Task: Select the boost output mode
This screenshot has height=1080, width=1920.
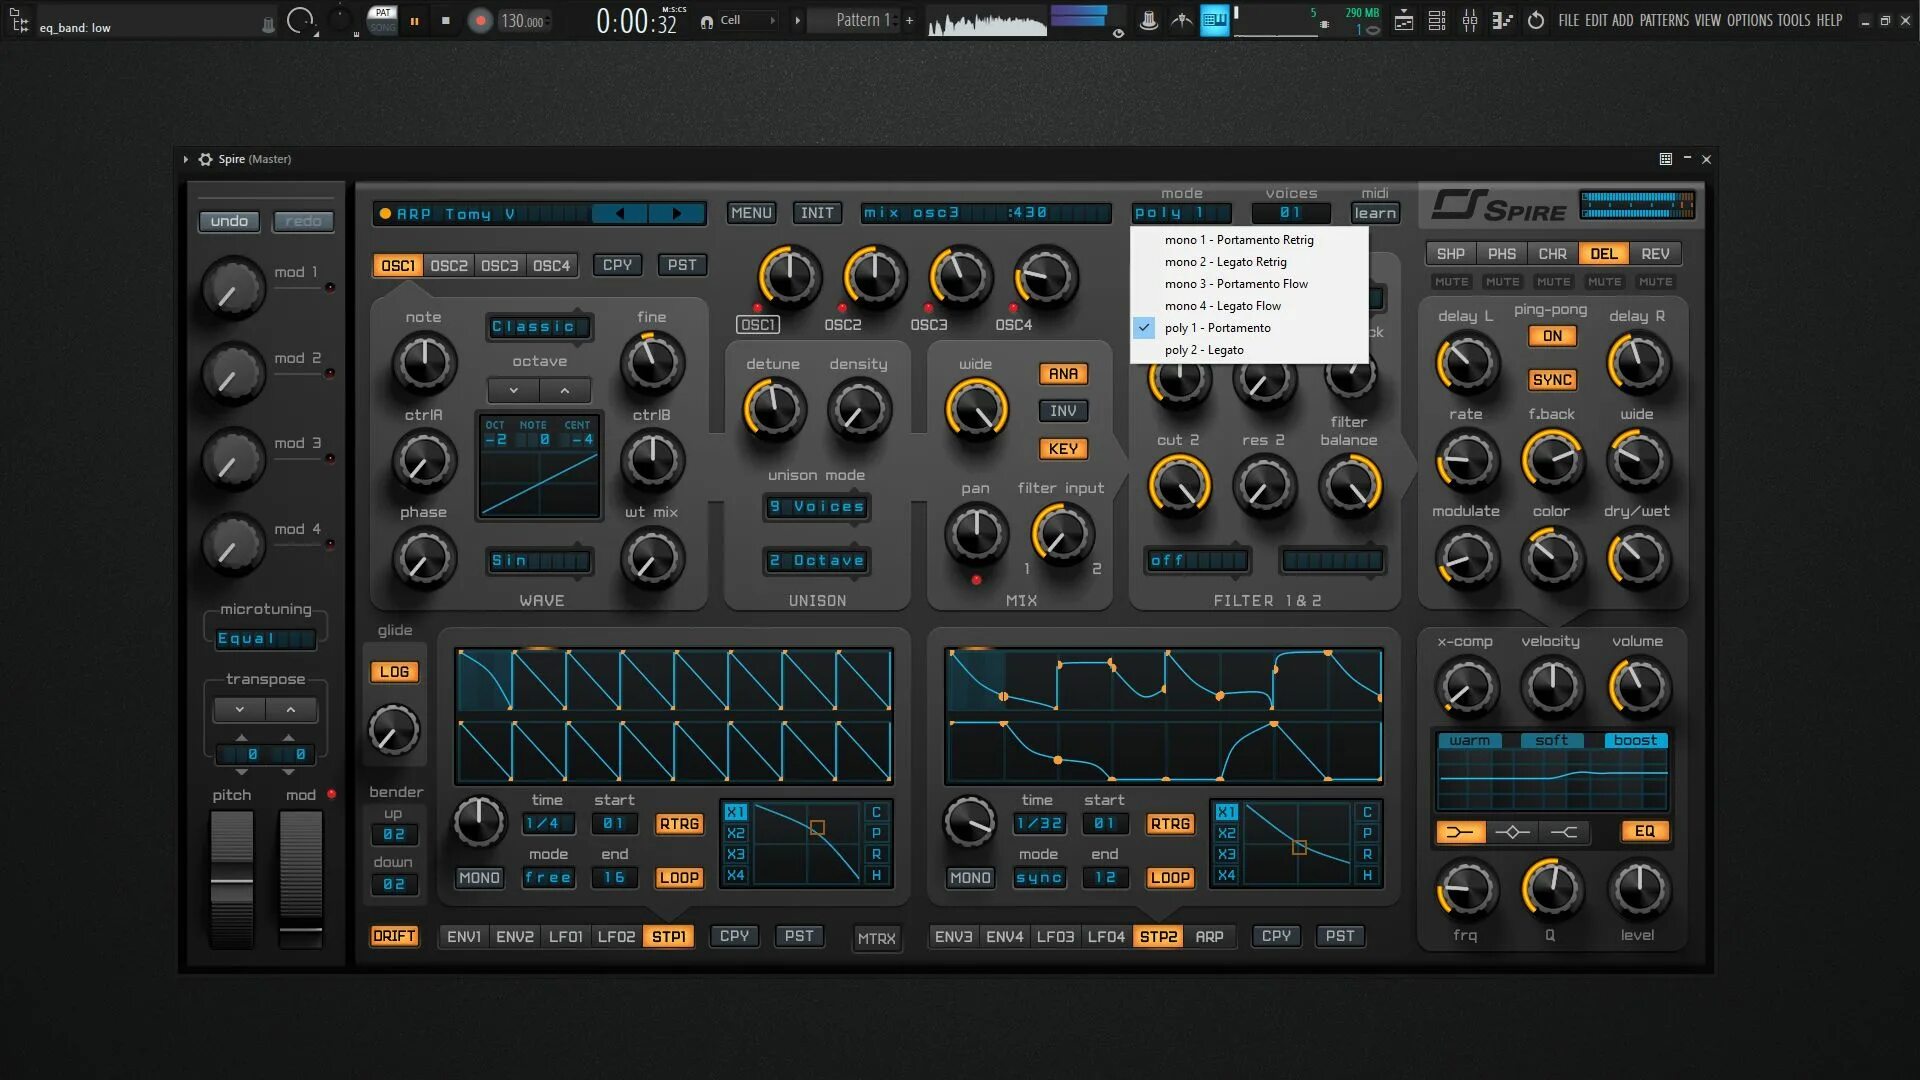Action: pos(1635,741)
